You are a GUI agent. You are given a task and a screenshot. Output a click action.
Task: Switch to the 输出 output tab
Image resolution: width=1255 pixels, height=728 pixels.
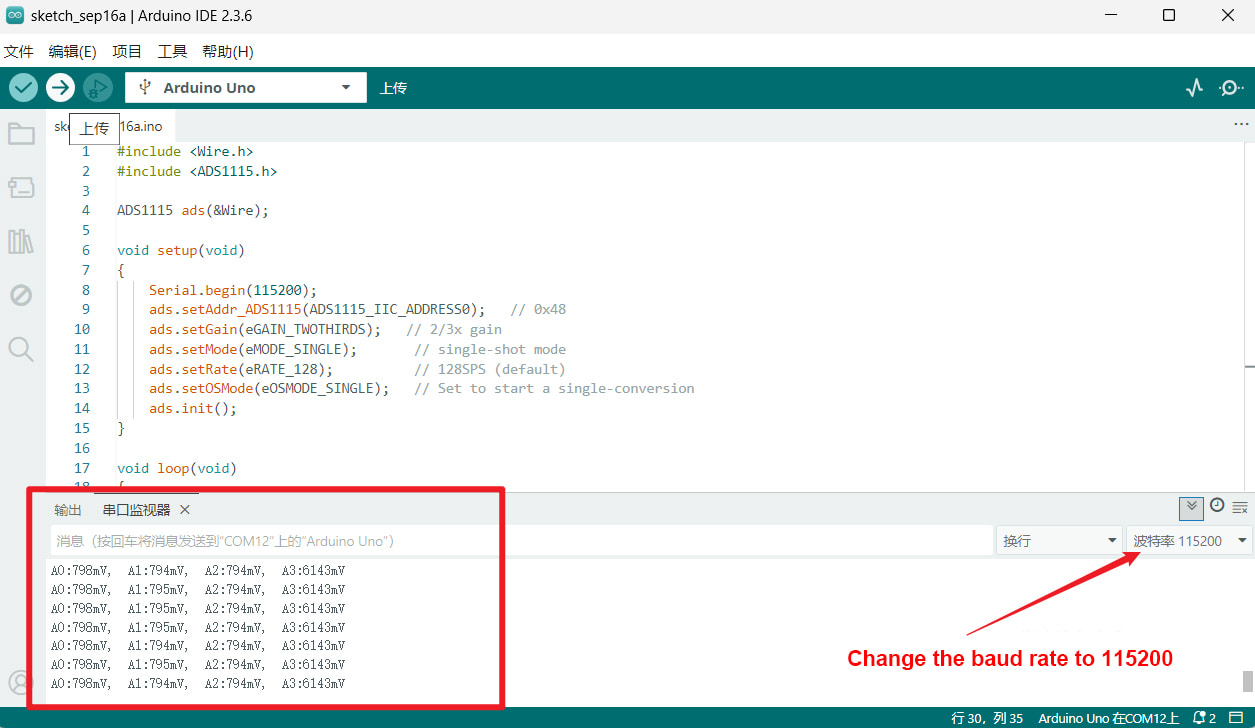pyautogui.click(x=68, y=510)
